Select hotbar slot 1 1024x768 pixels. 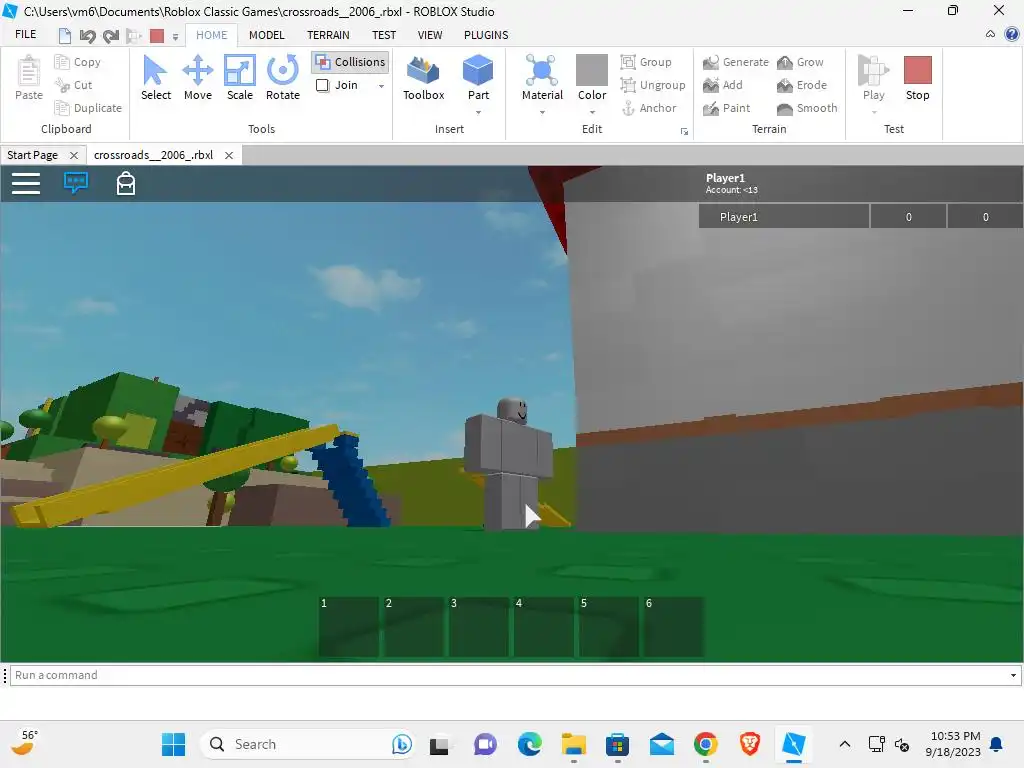coord(348,626)
